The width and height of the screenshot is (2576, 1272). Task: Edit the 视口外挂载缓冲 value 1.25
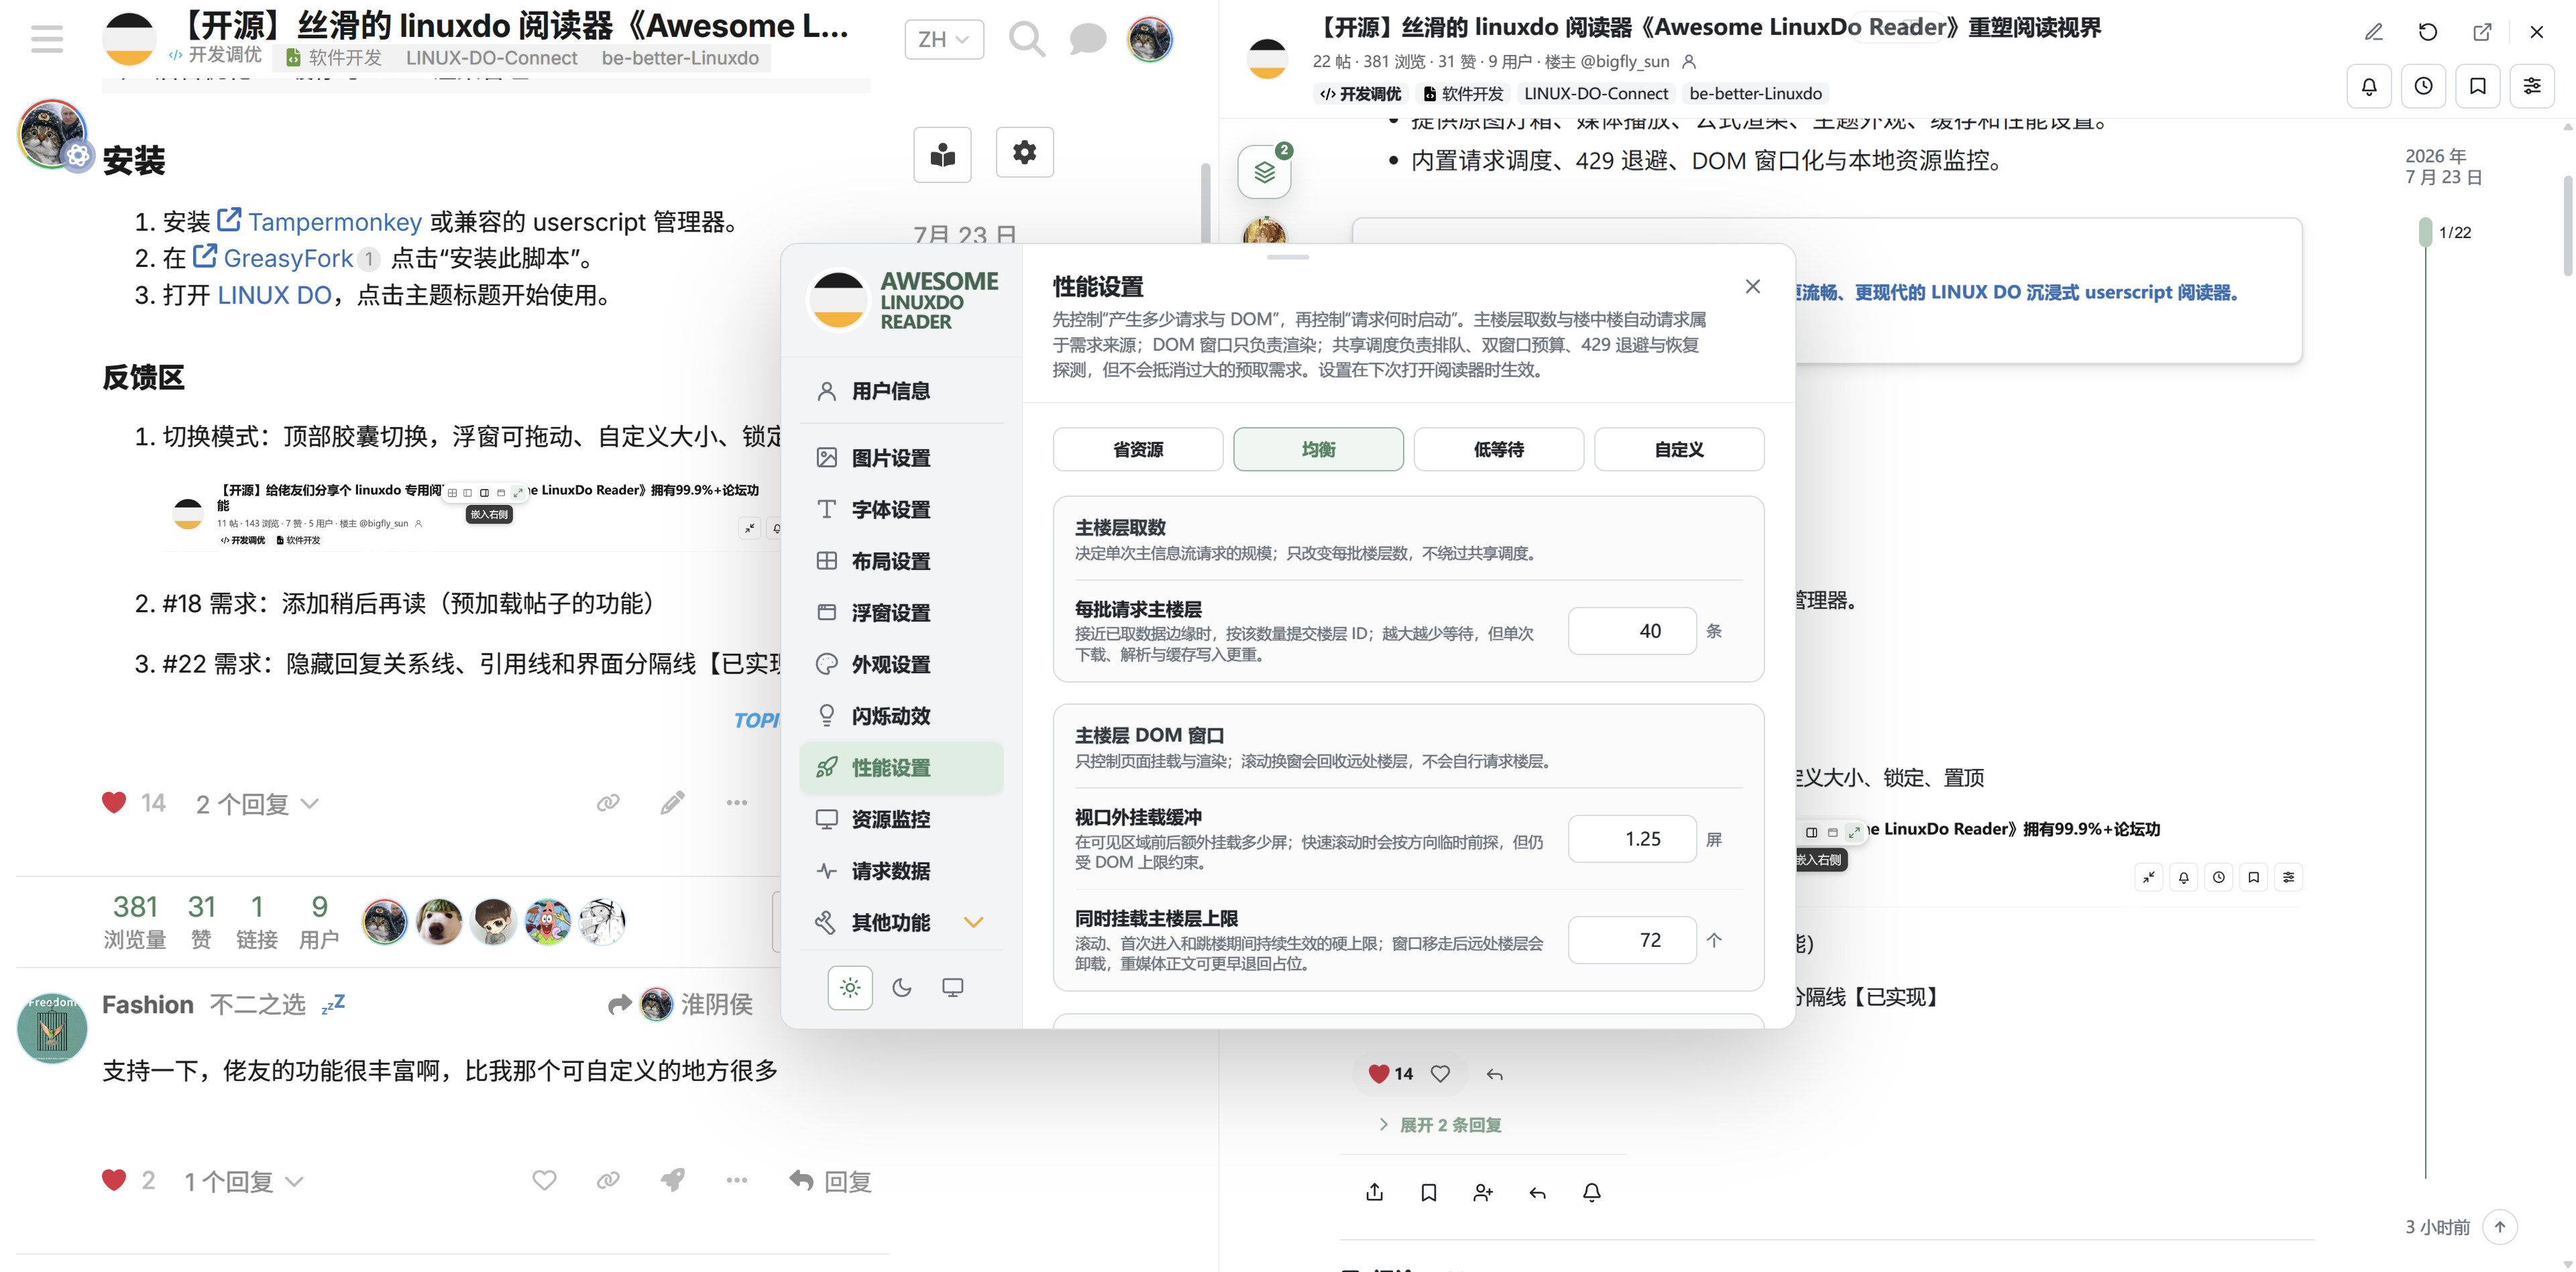tap(1632, 839)
